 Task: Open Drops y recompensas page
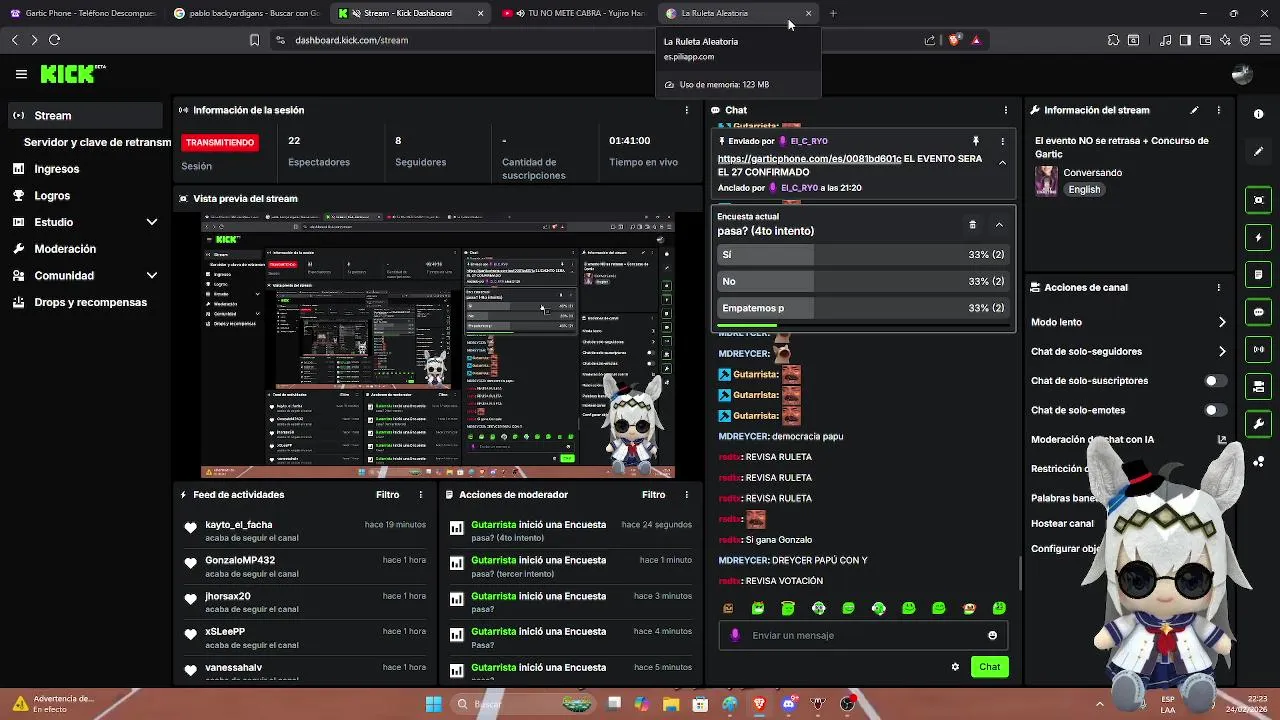pos(86,302)
